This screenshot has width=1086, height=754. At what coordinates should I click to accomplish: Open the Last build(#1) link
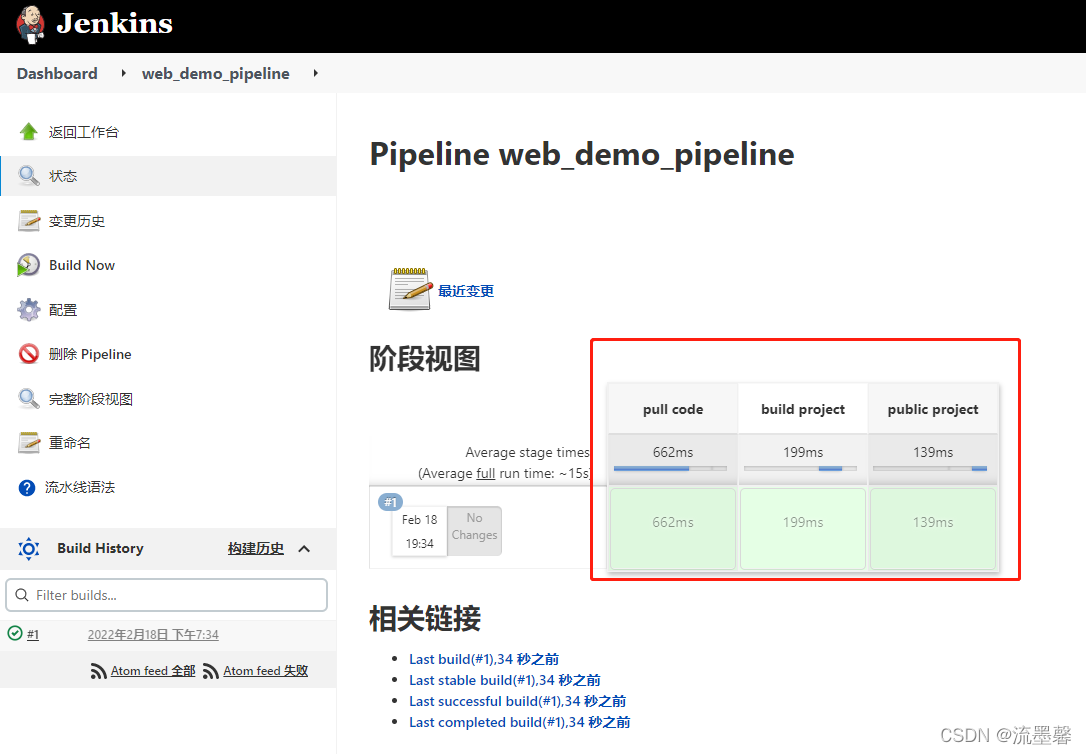(483, 659)
